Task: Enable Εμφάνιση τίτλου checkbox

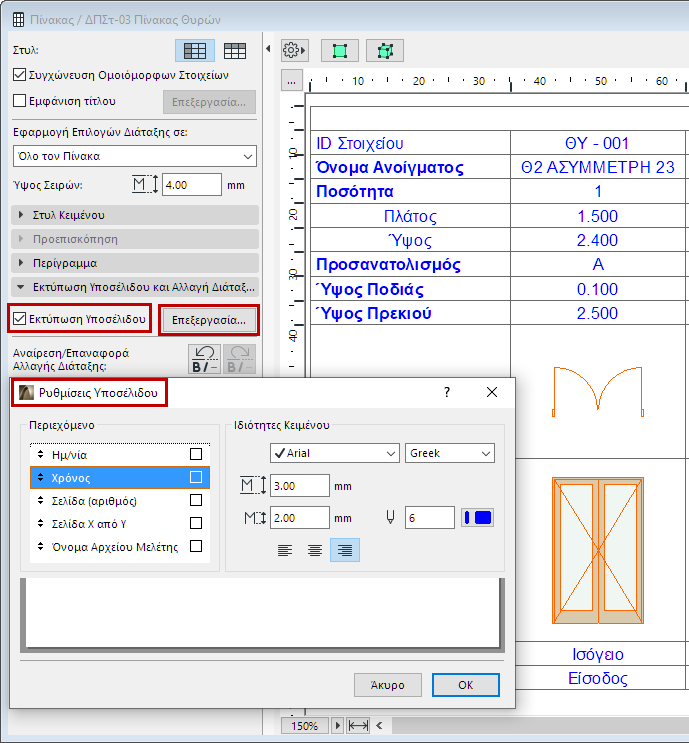Action: 19,100
